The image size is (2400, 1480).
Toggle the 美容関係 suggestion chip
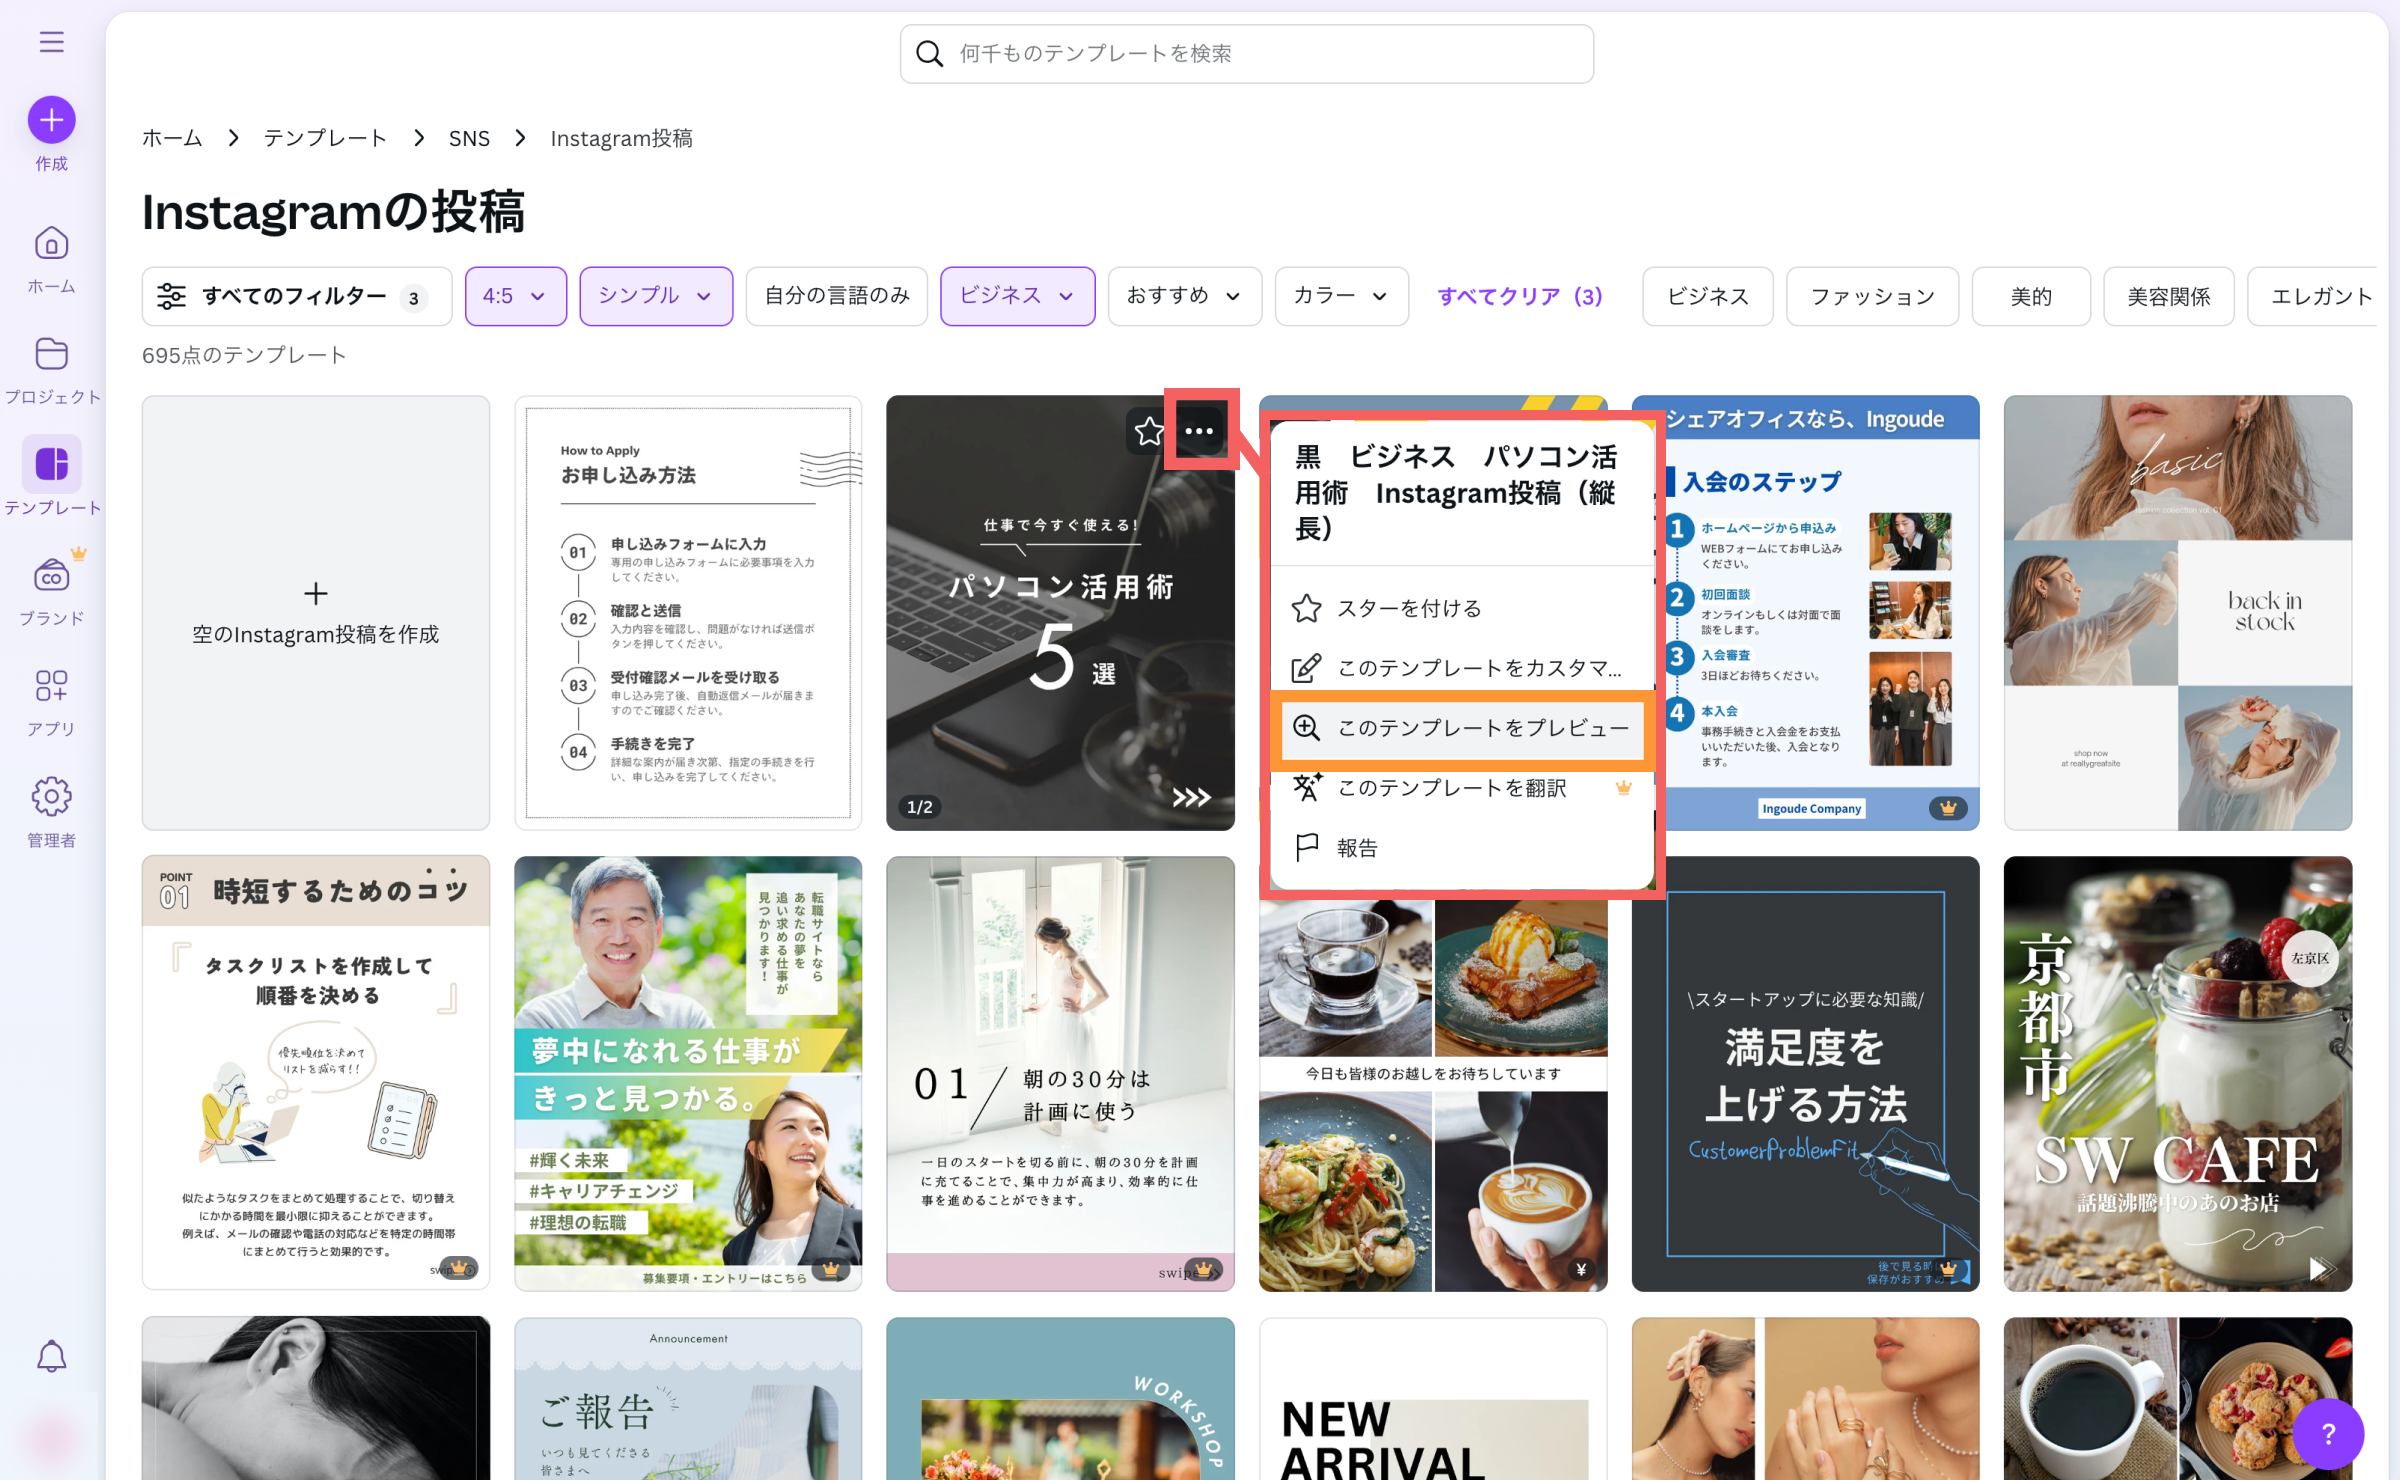pos(2168,296)
